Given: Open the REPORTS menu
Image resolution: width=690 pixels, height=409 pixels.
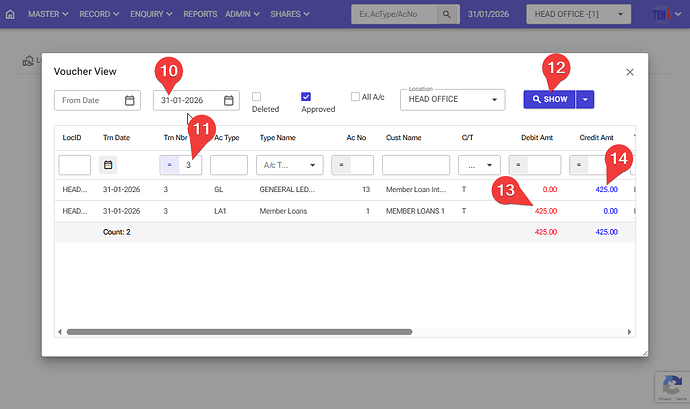Looking at the screenshot, I should pos(200,15).
